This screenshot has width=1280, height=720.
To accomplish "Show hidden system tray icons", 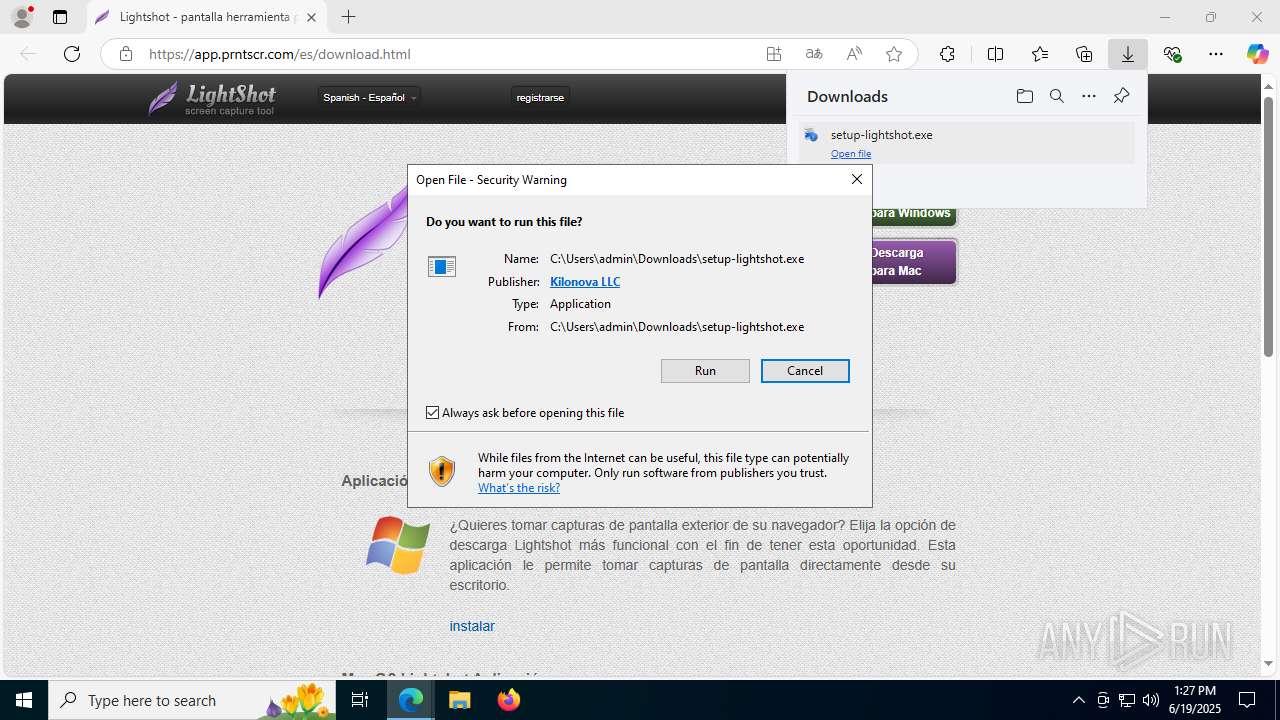I will [x=1078, y=700].
